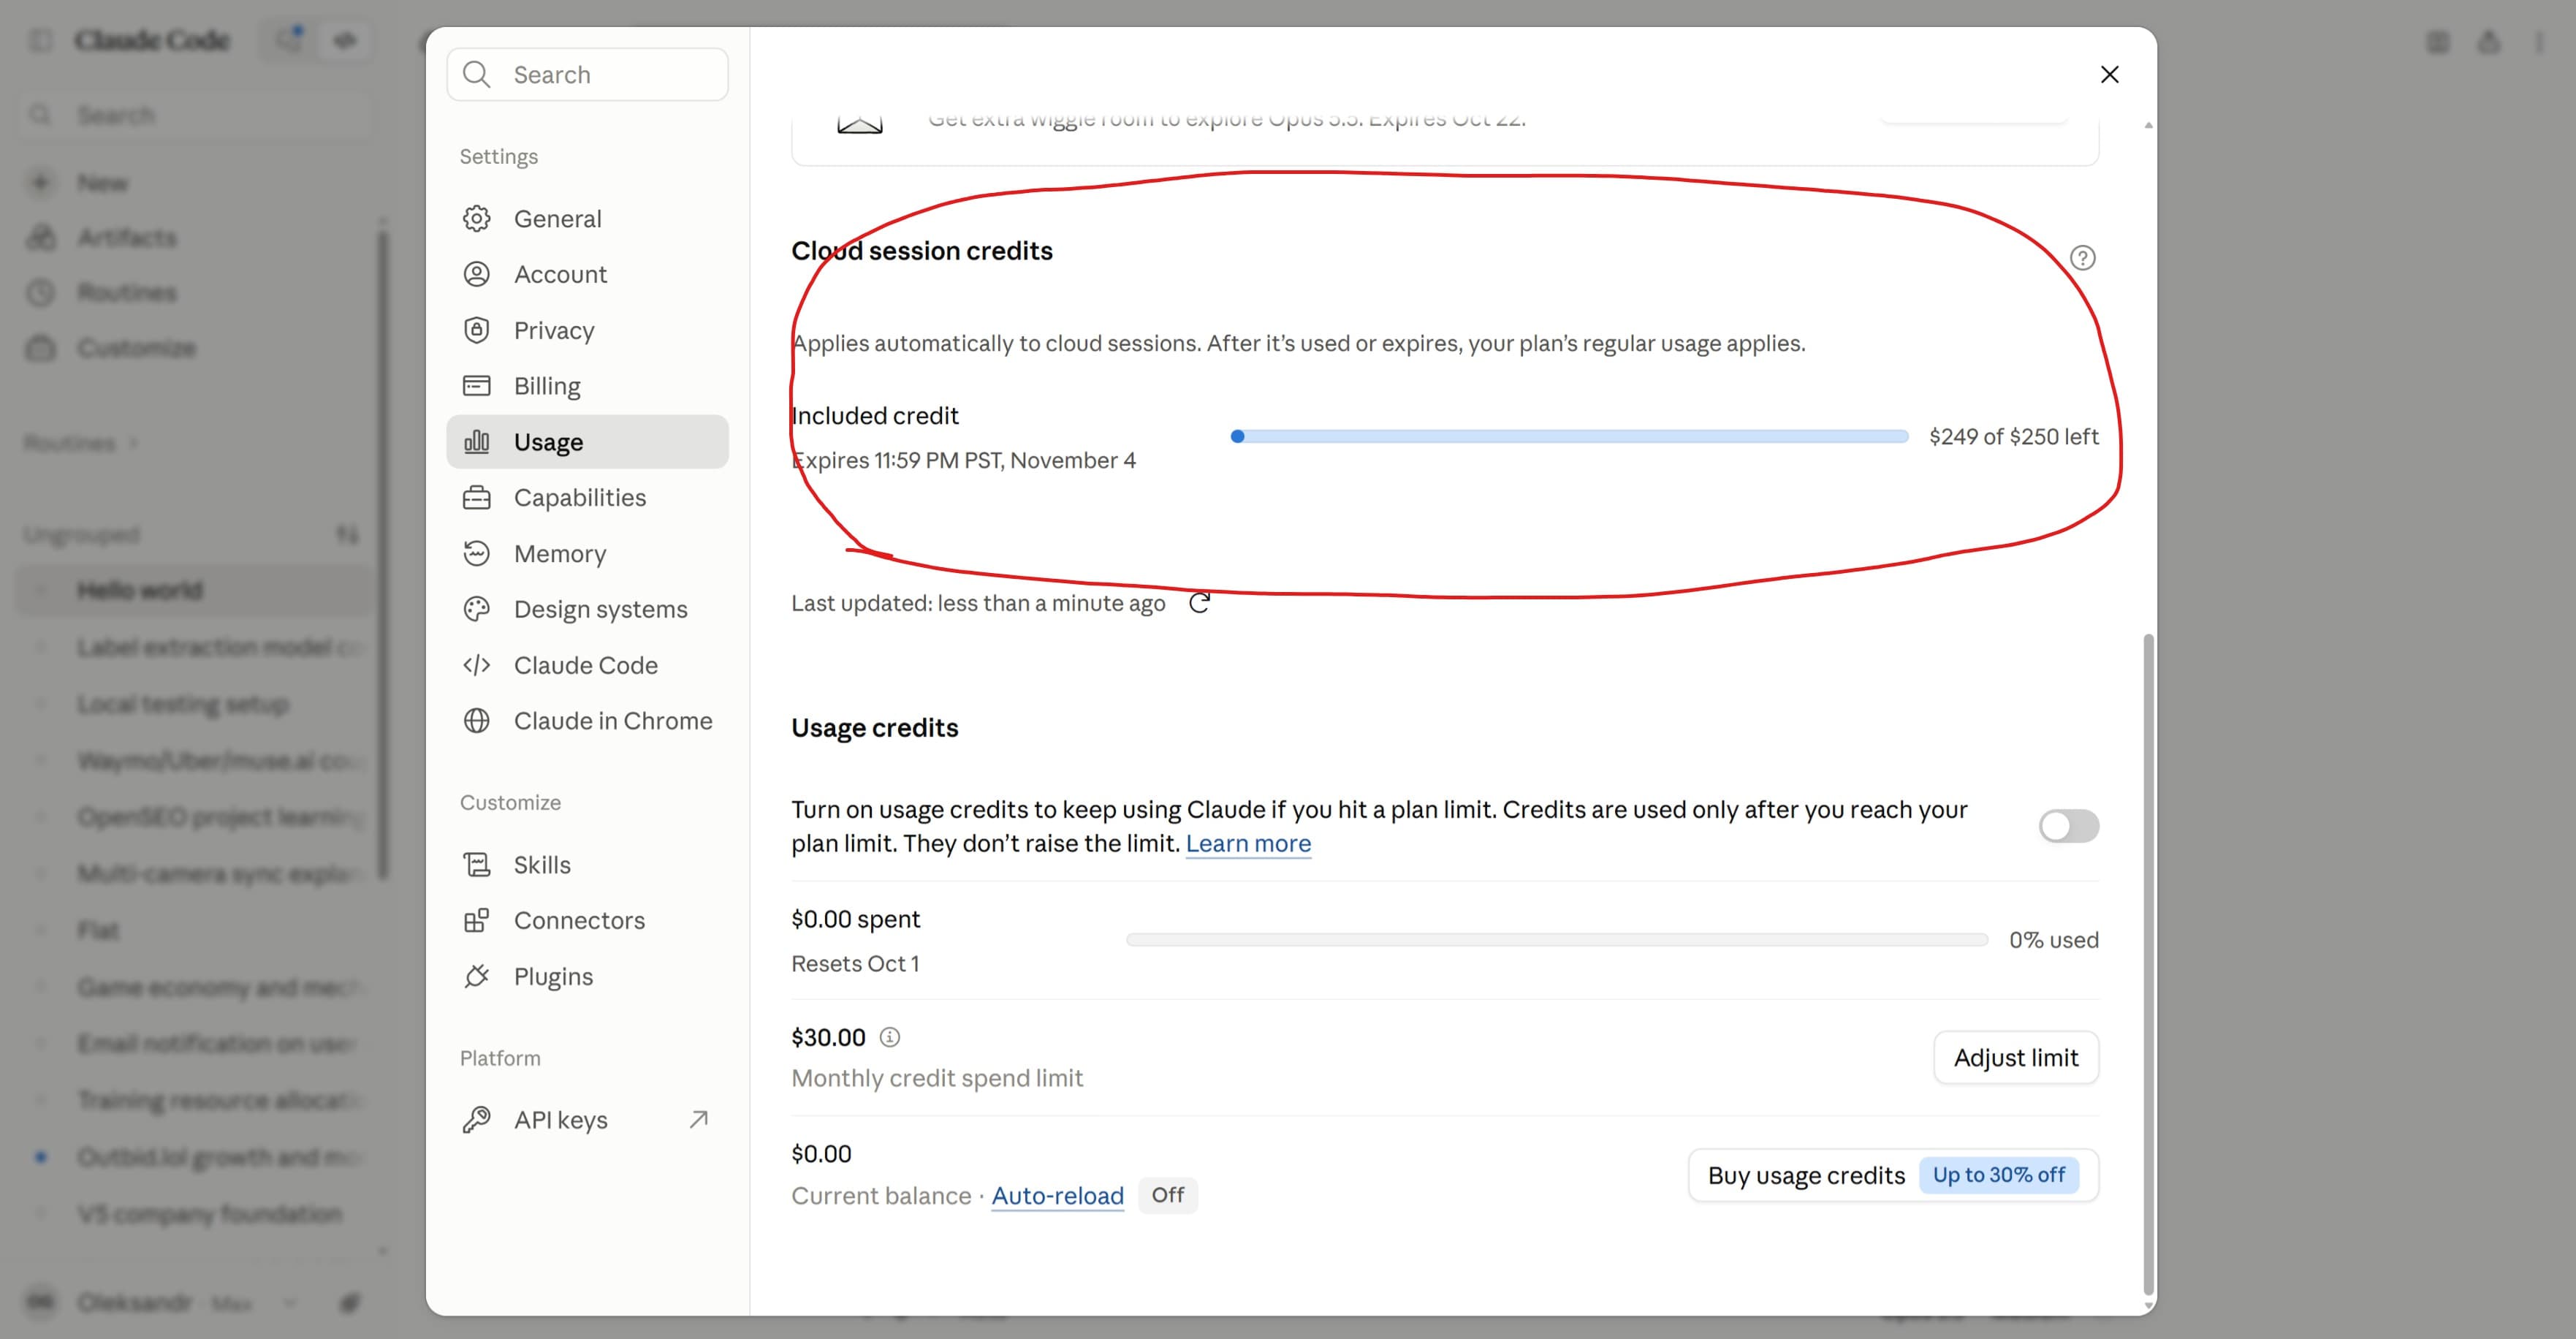Open the Local testing setup session
Image resolution: width=2576 pixels, height=1339 pixels.
pyautogui.click(x=196, y=704)
